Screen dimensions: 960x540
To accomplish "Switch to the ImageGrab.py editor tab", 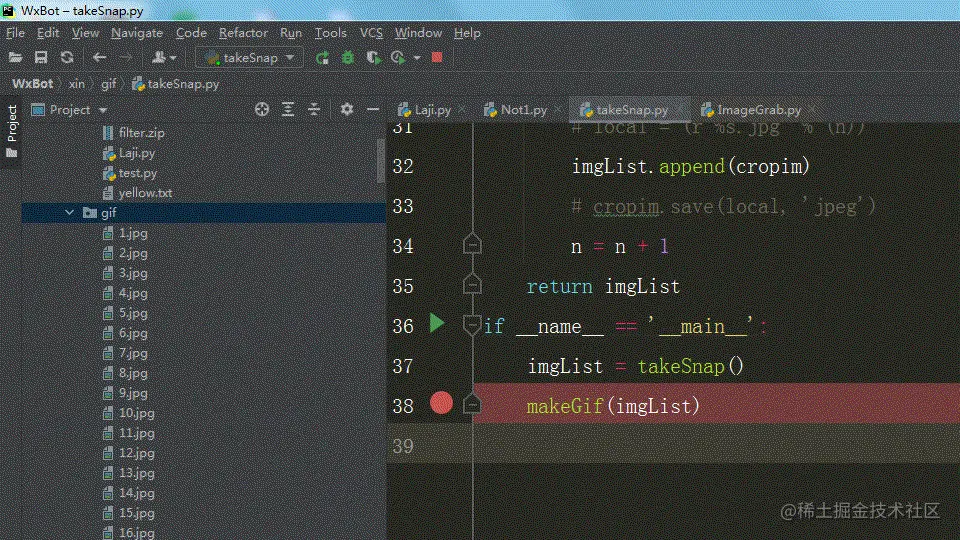I will pyautogui.click(x=751, y=110).
